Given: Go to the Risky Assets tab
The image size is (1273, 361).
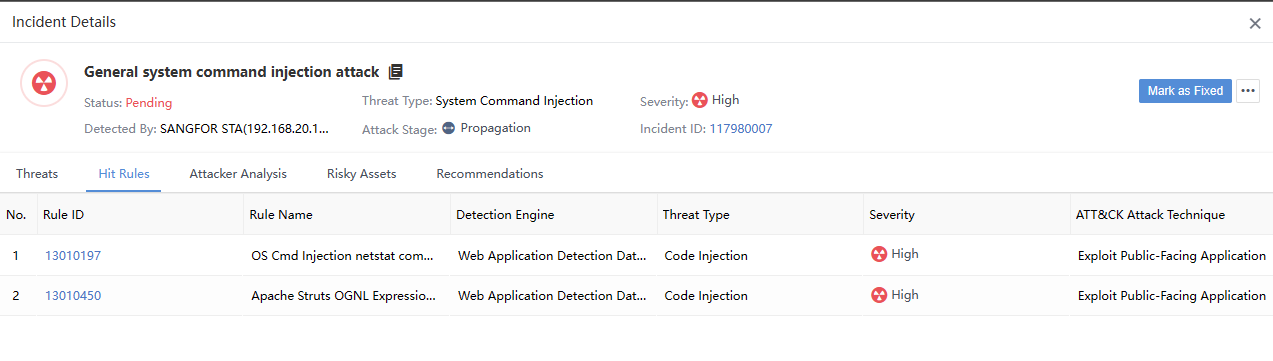Looking at the screenshot, I should coord(361,174).
